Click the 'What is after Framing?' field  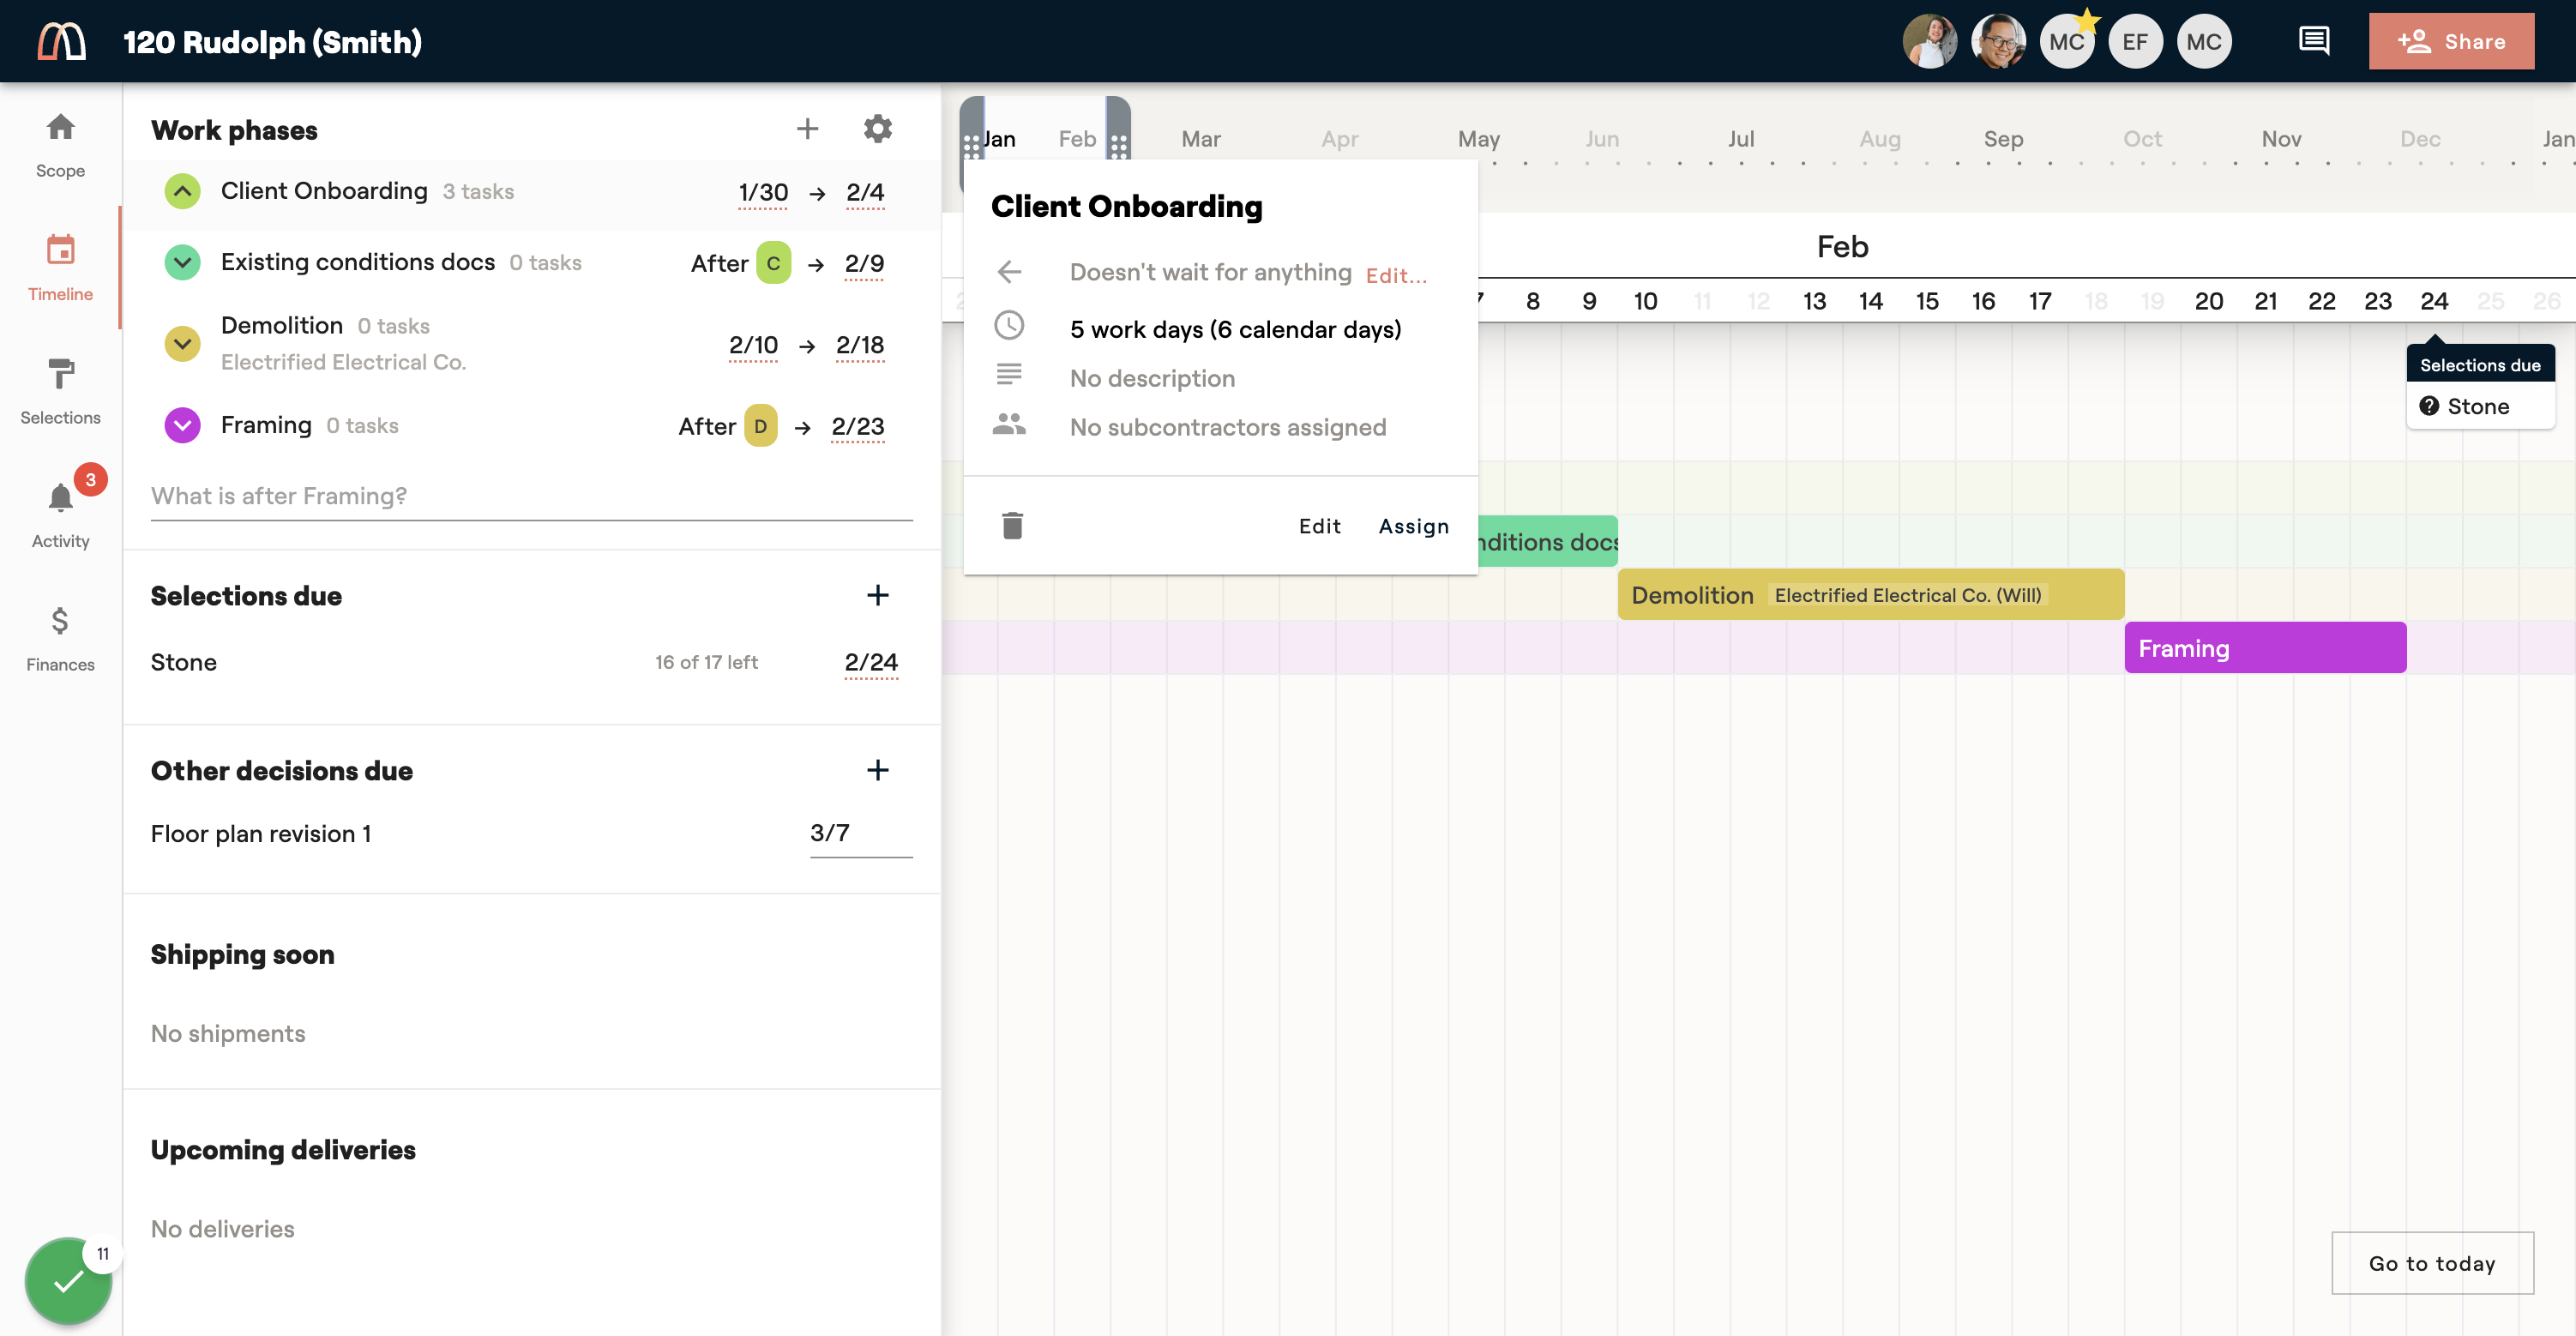[x=531, y=496]
